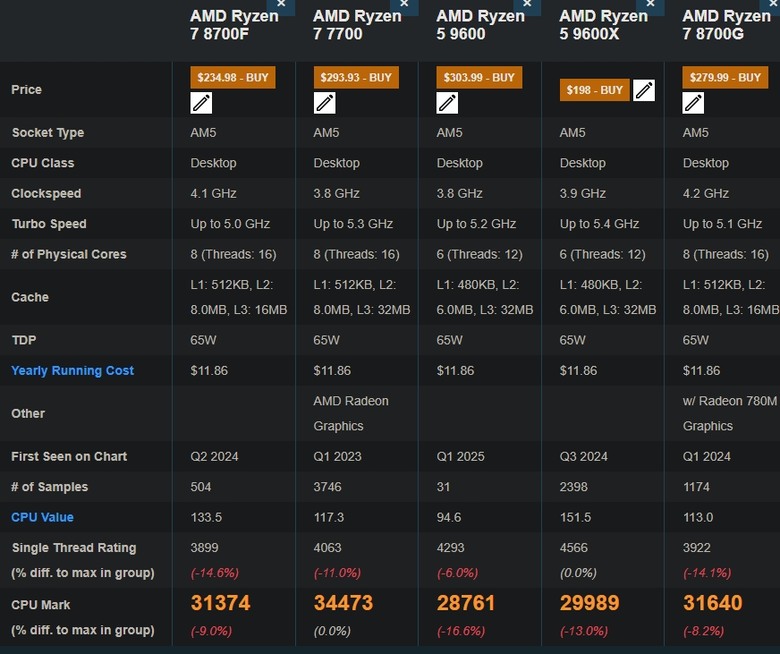The height and width of the screenshot is (654, 780).
Task: Select the (-14.6%) single thread difference
Action: [214, 573]
